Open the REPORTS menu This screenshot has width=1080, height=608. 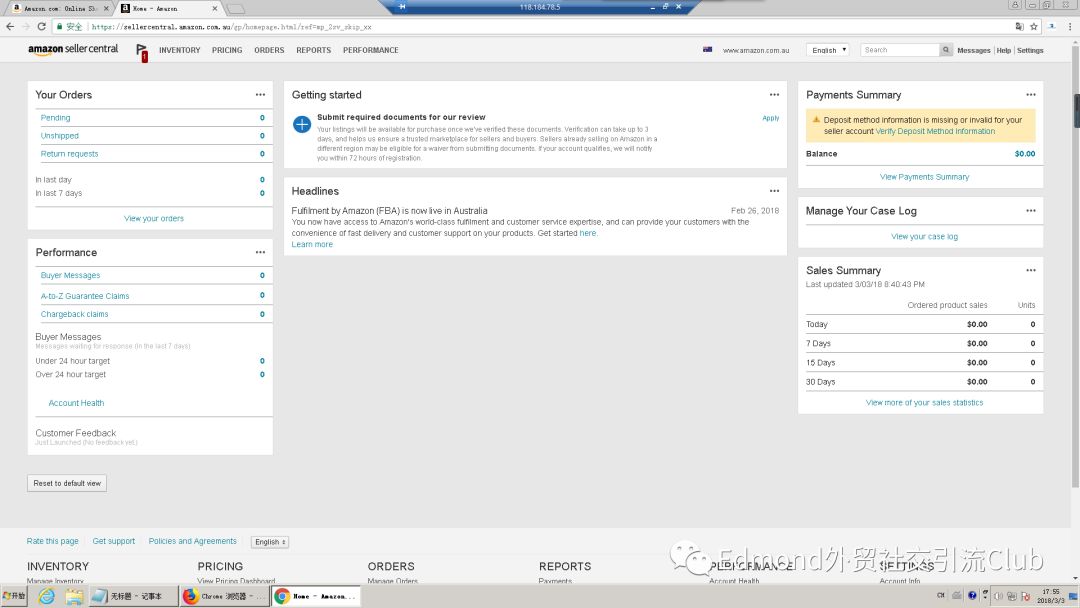click(x=313, y=50)
